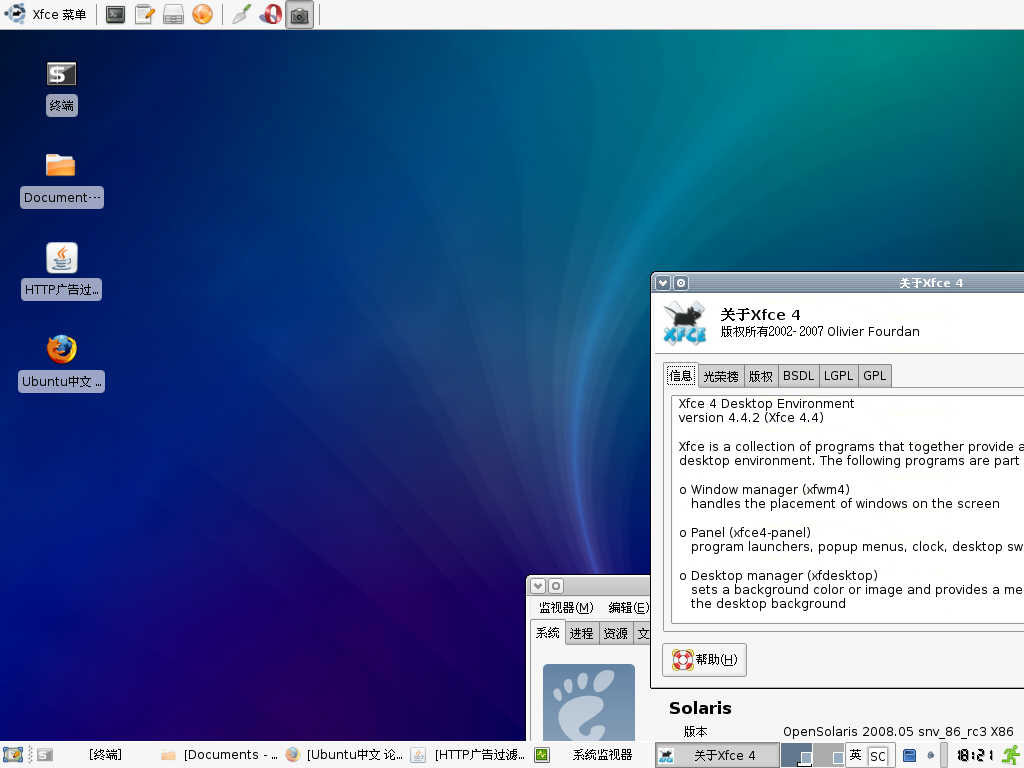This screenshot has width=1024, height=768.
Task: Click the SC input method indicator
Action: [x=878, y=756]
